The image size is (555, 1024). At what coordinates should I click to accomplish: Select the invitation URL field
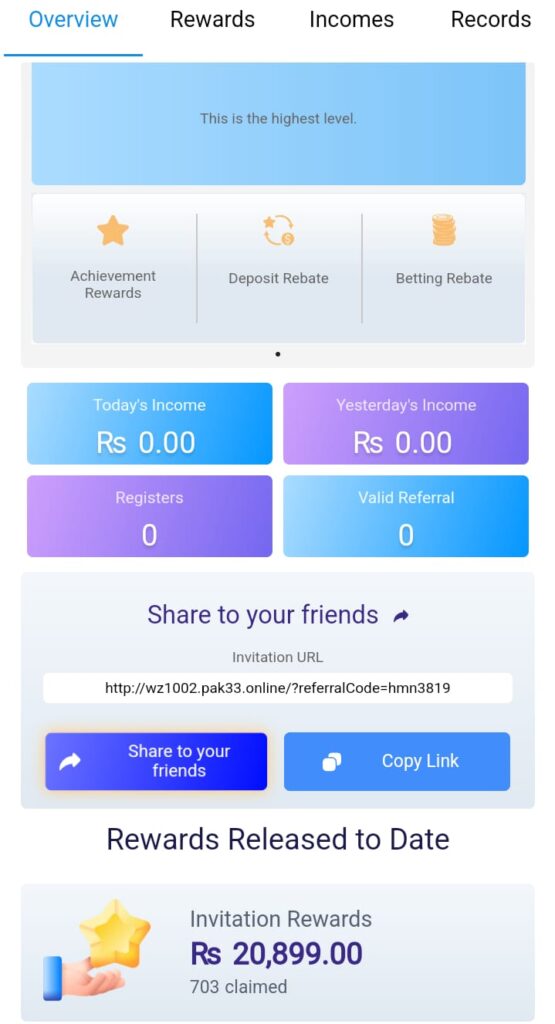coord(278,688)
